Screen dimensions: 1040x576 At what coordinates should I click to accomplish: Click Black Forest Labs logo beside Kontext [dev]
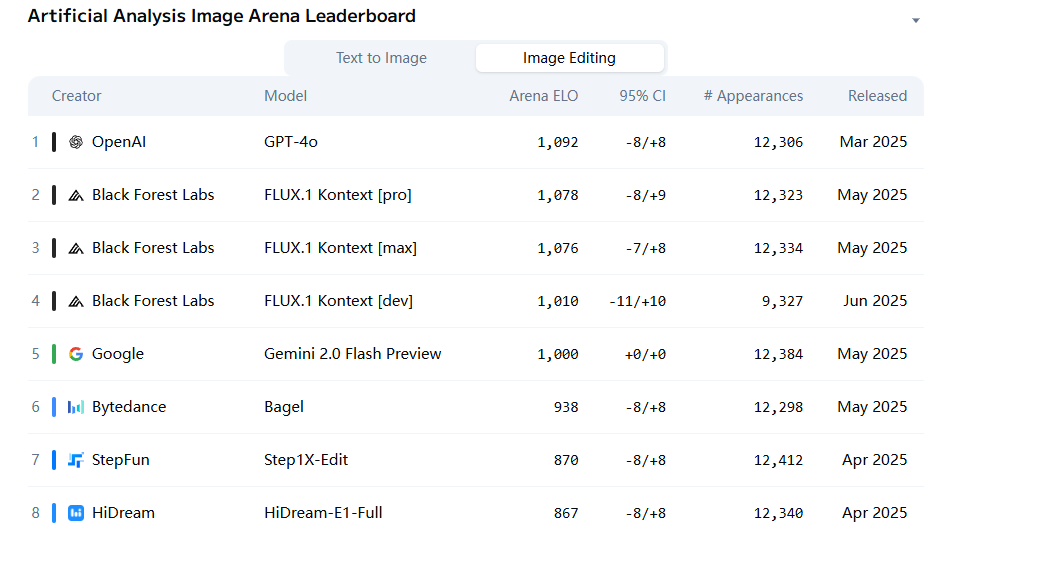pos(76,301)
